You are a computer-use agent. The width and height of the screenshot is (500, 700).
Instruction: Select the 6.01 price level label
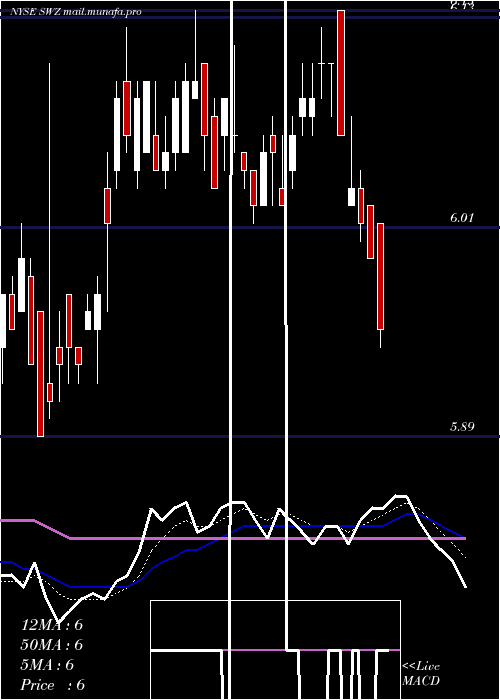tap(462, 218)
